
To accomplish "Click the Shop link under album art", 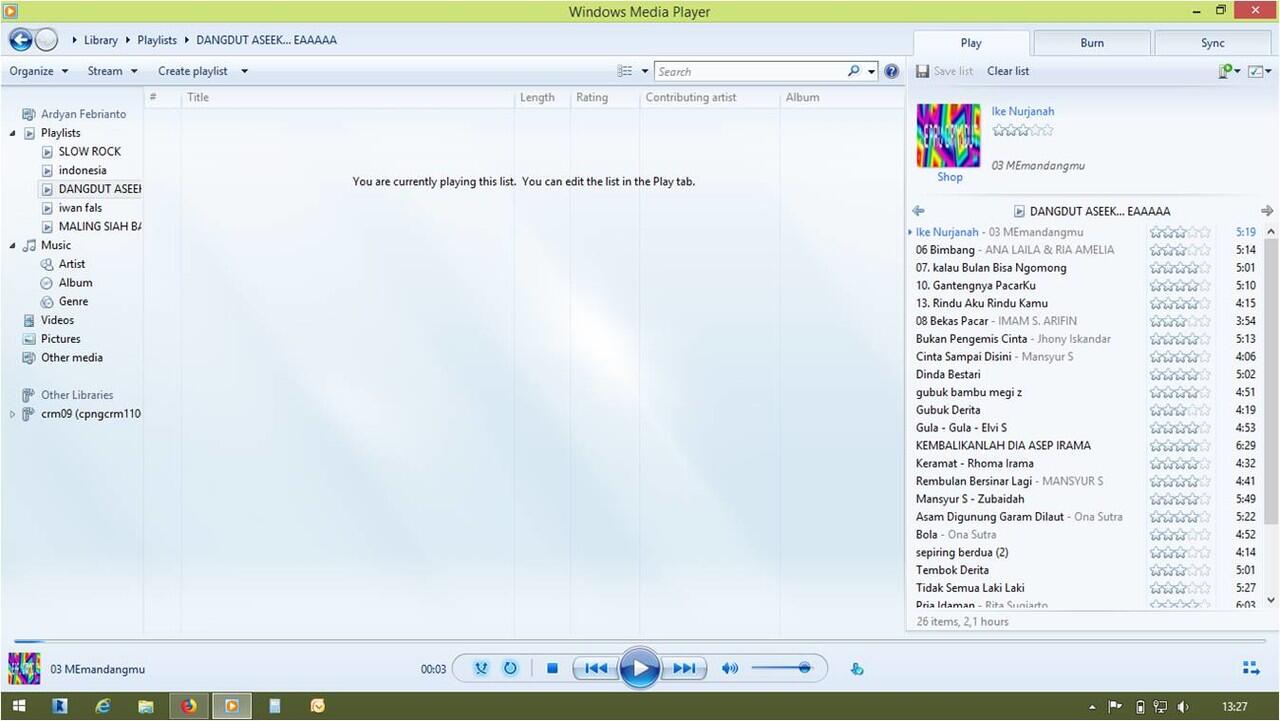I will pos(950,177).
